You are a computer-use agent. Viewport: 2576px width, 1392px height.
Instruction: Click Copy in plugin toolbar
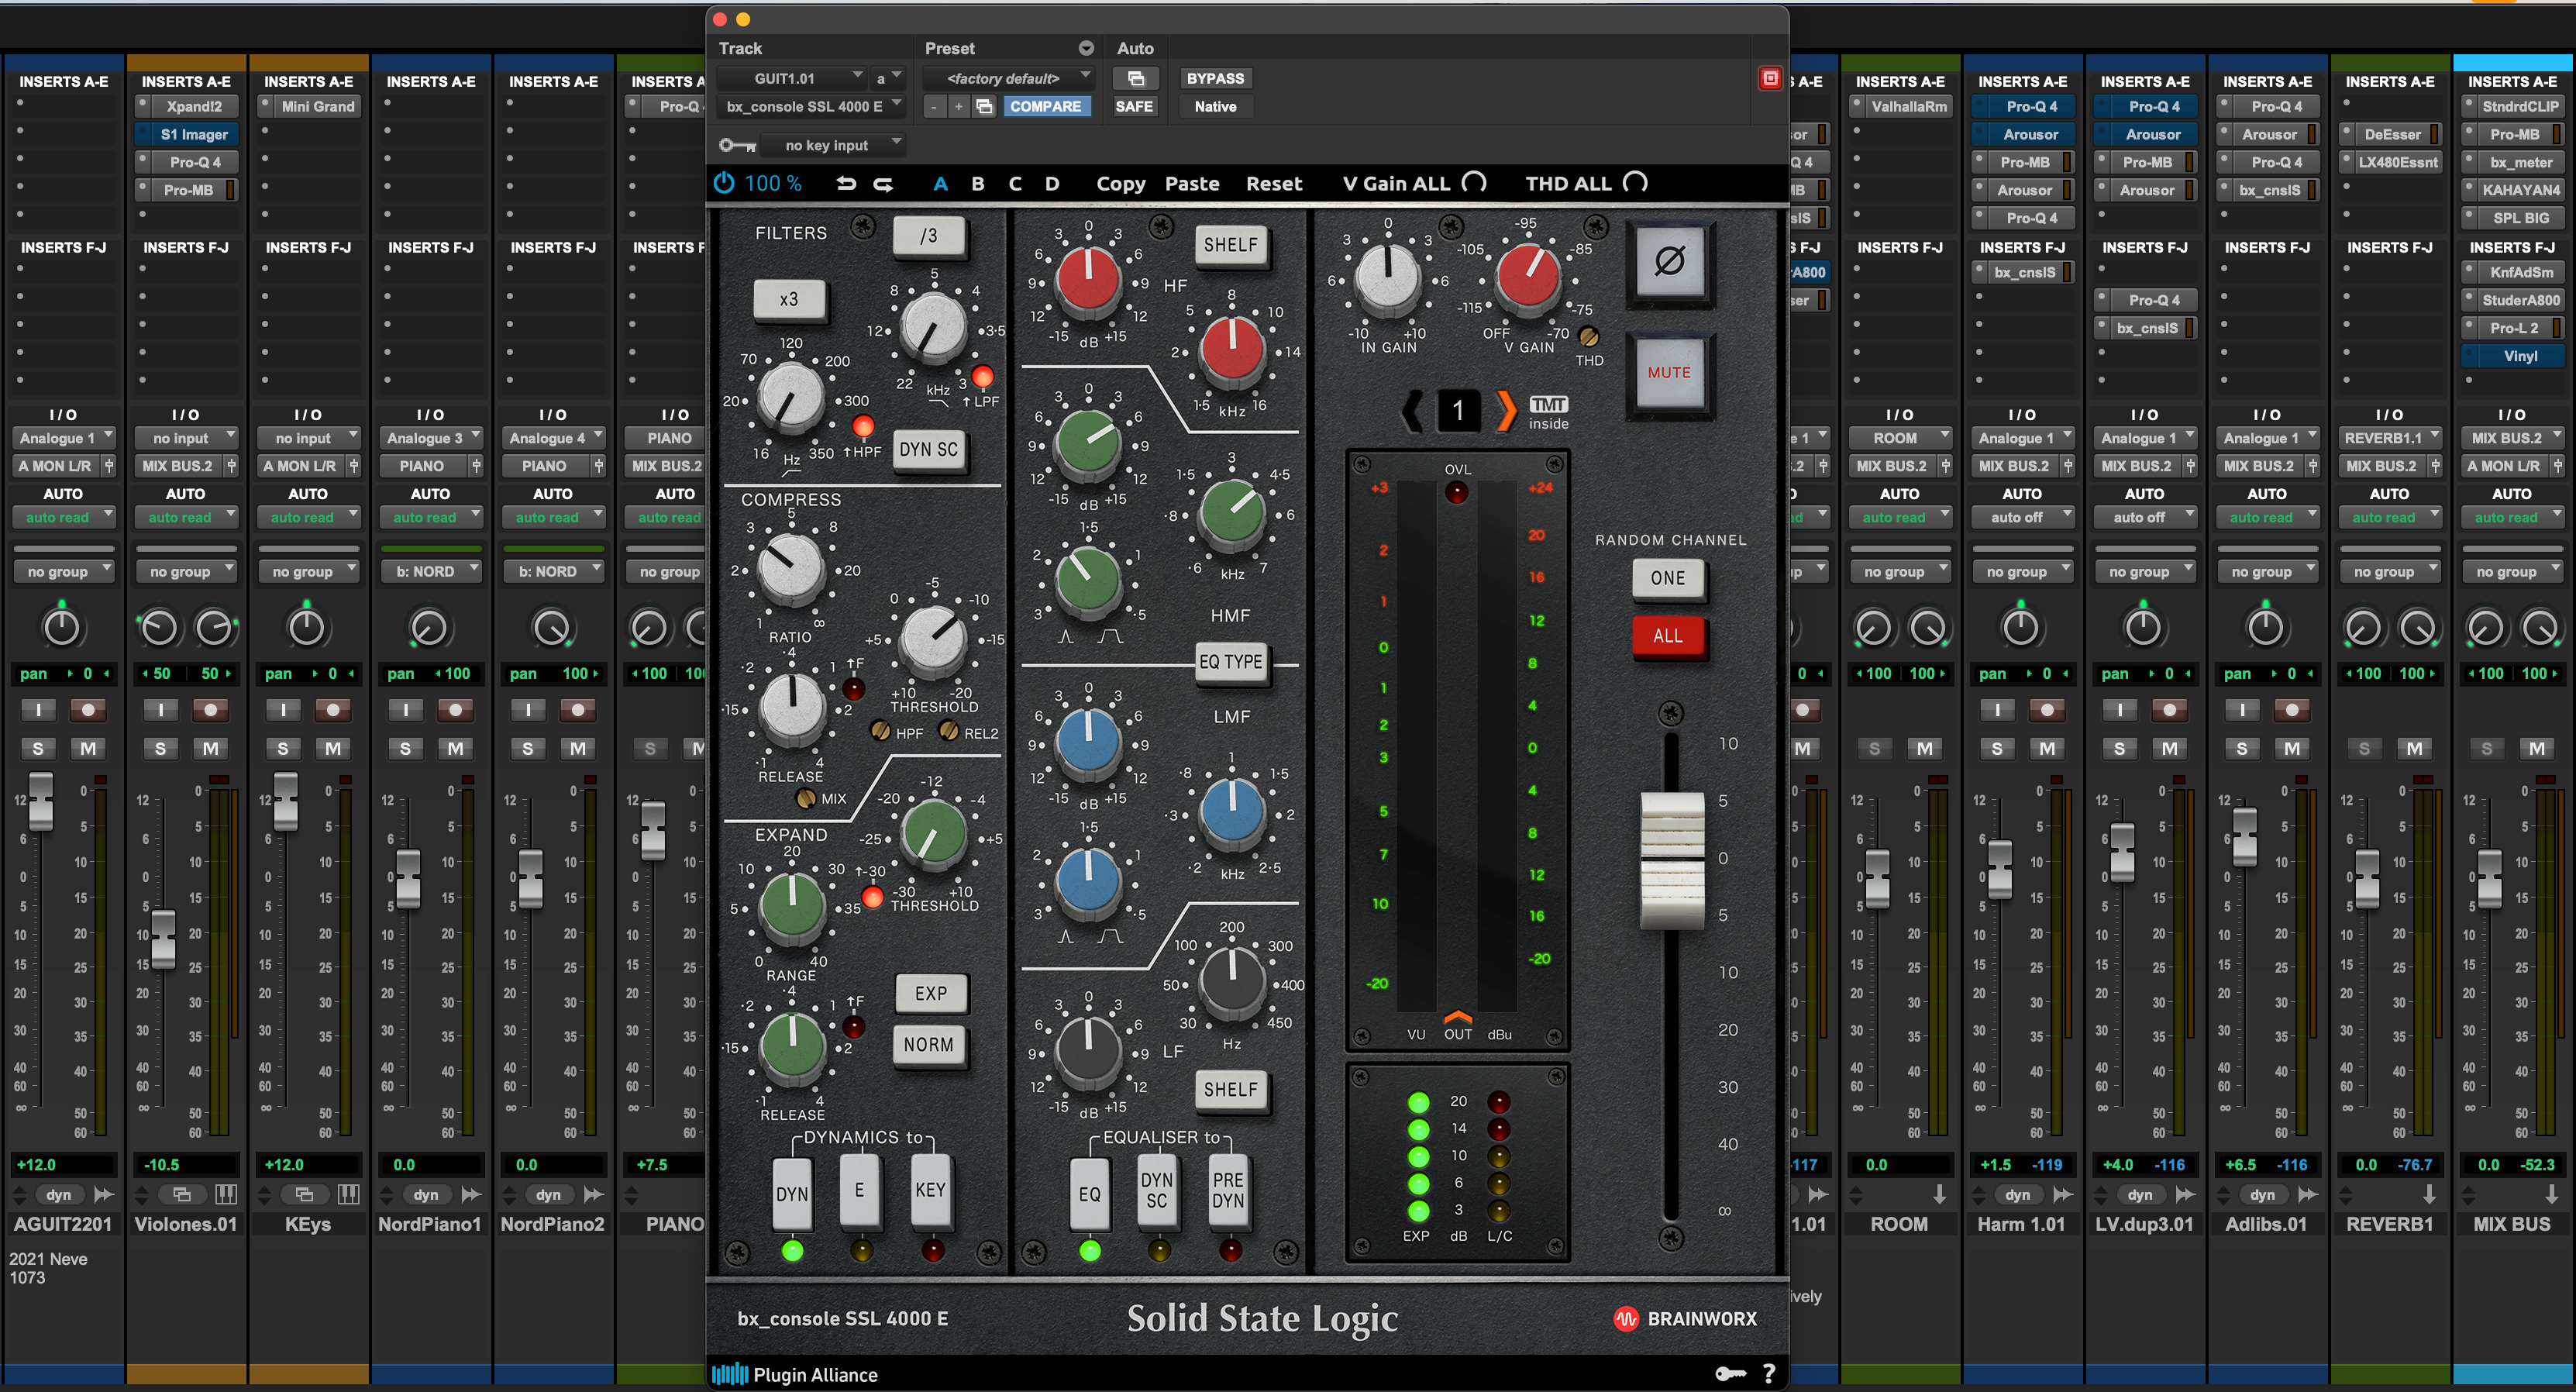coord(1121,184)
